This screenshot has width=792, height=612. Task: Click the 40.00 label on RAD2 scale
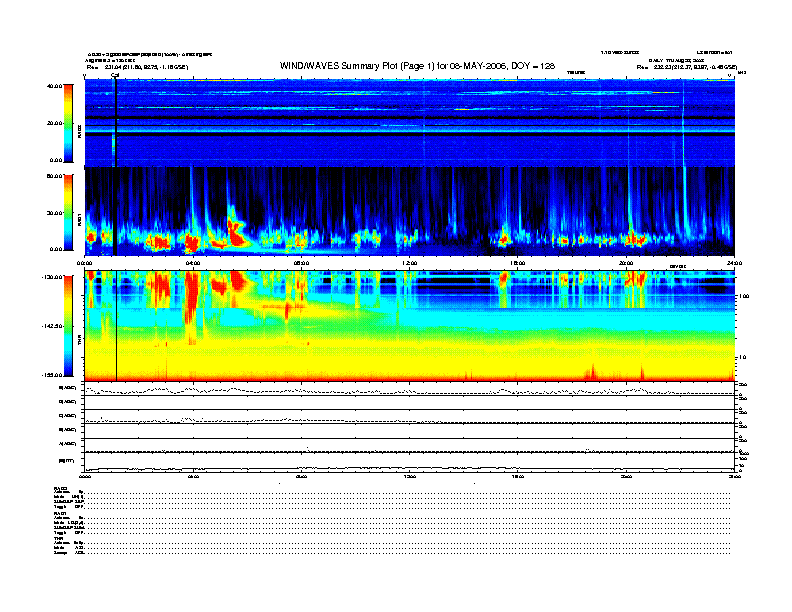click(54, 86)
